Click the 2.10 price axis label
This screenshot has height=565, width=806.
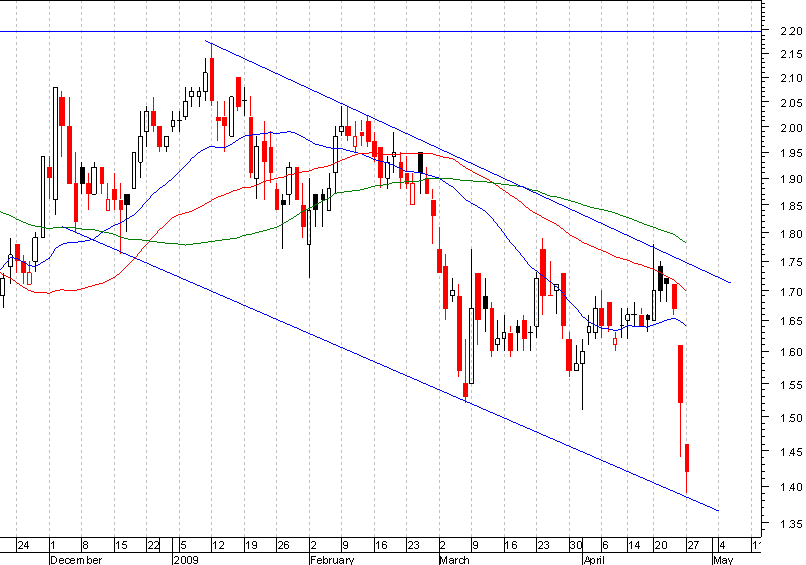coord(791,78)
